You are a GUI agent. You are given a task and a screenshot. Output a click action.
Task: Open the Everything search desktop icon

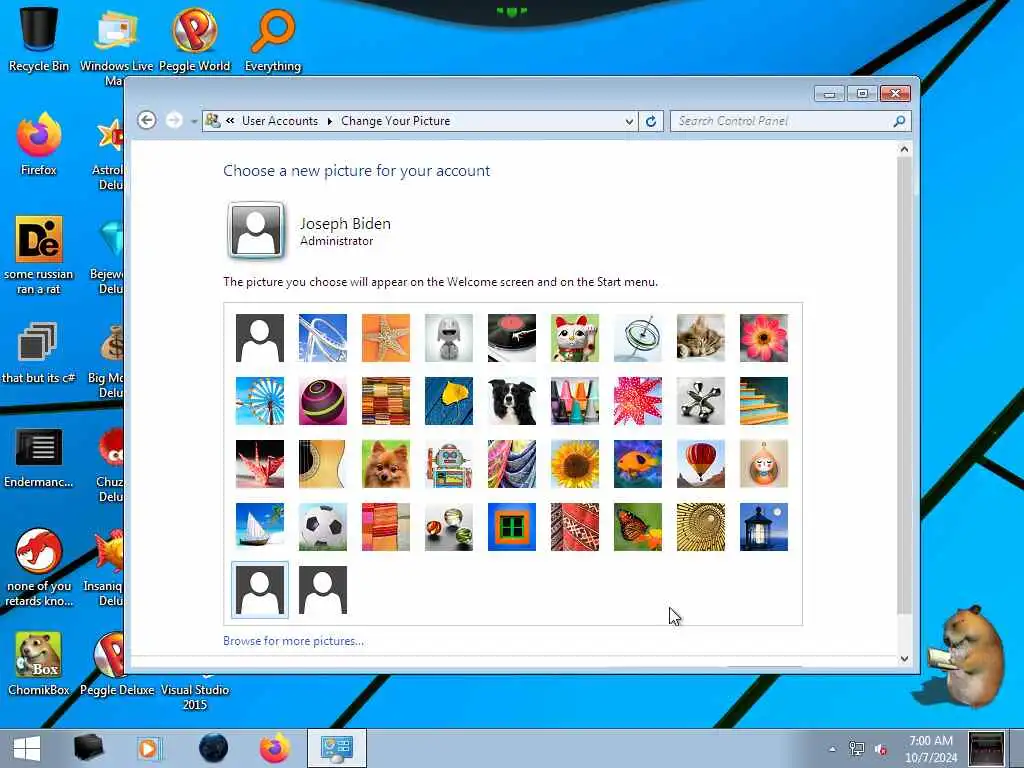[273, 39]
